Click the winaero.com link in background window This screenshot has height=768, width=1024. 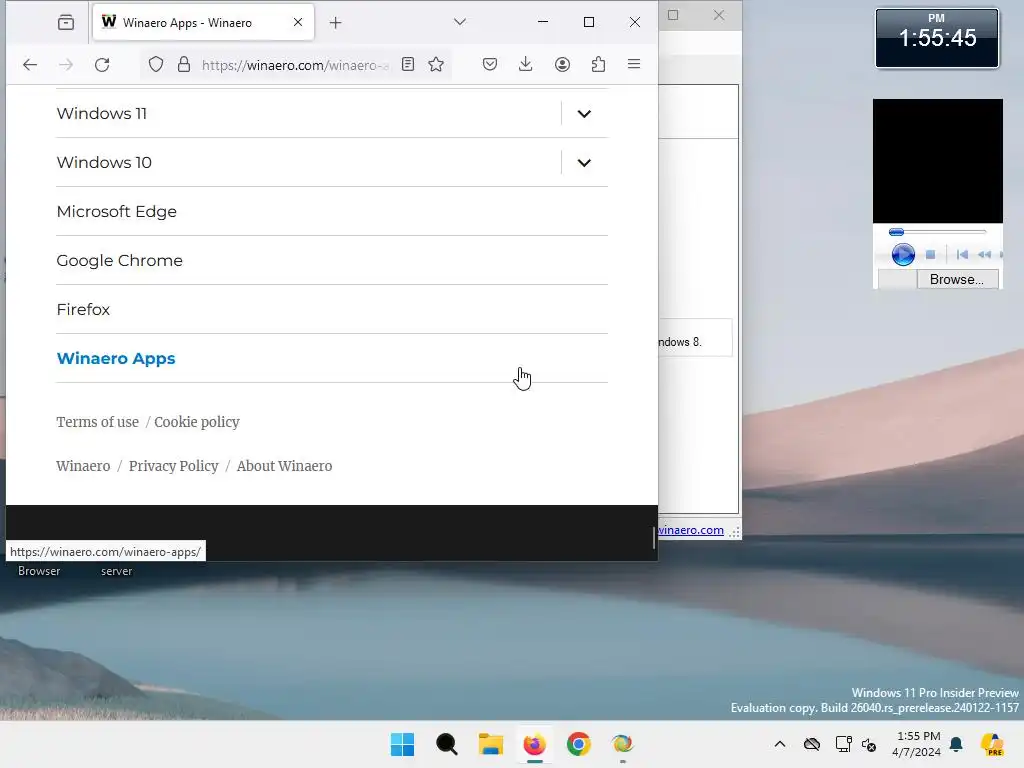(691, 530)
